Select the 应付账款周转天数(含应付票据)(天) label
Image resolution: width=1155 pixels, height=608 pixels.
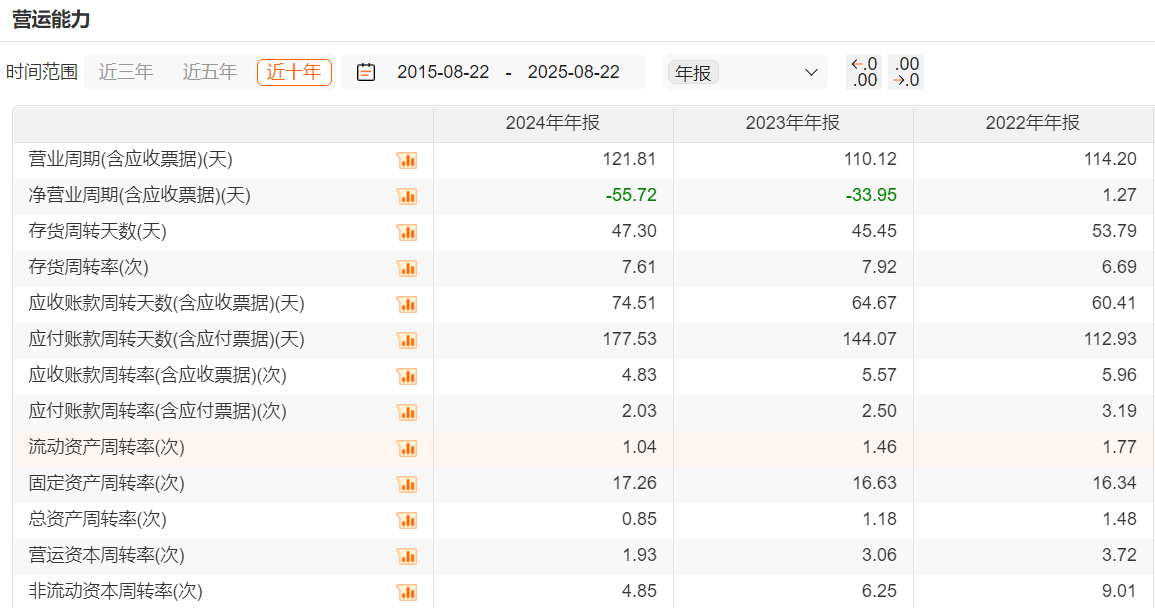166,339
